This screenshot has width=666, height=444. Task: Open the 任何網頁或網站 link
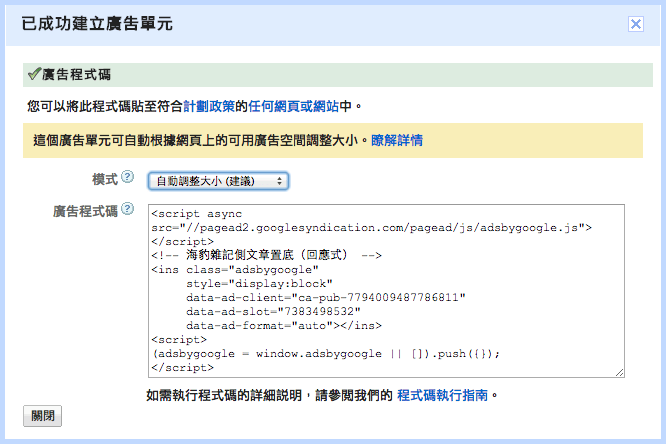(x=293, y=106)
